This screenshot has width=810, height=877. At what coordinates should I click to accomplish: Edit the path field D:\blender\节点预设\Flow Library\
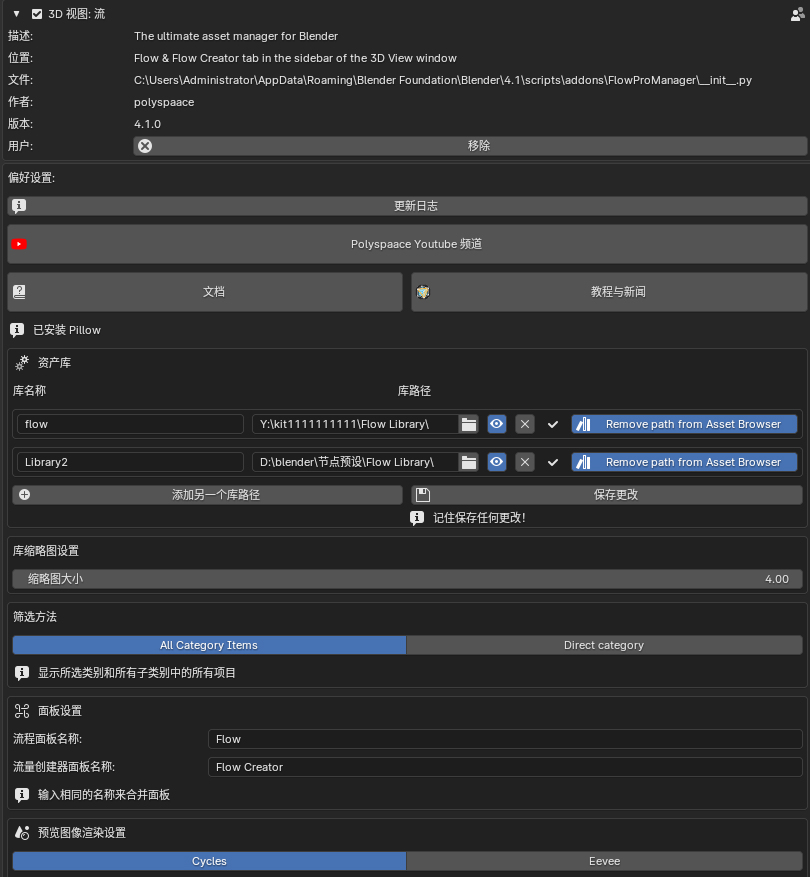coord(355,462)
